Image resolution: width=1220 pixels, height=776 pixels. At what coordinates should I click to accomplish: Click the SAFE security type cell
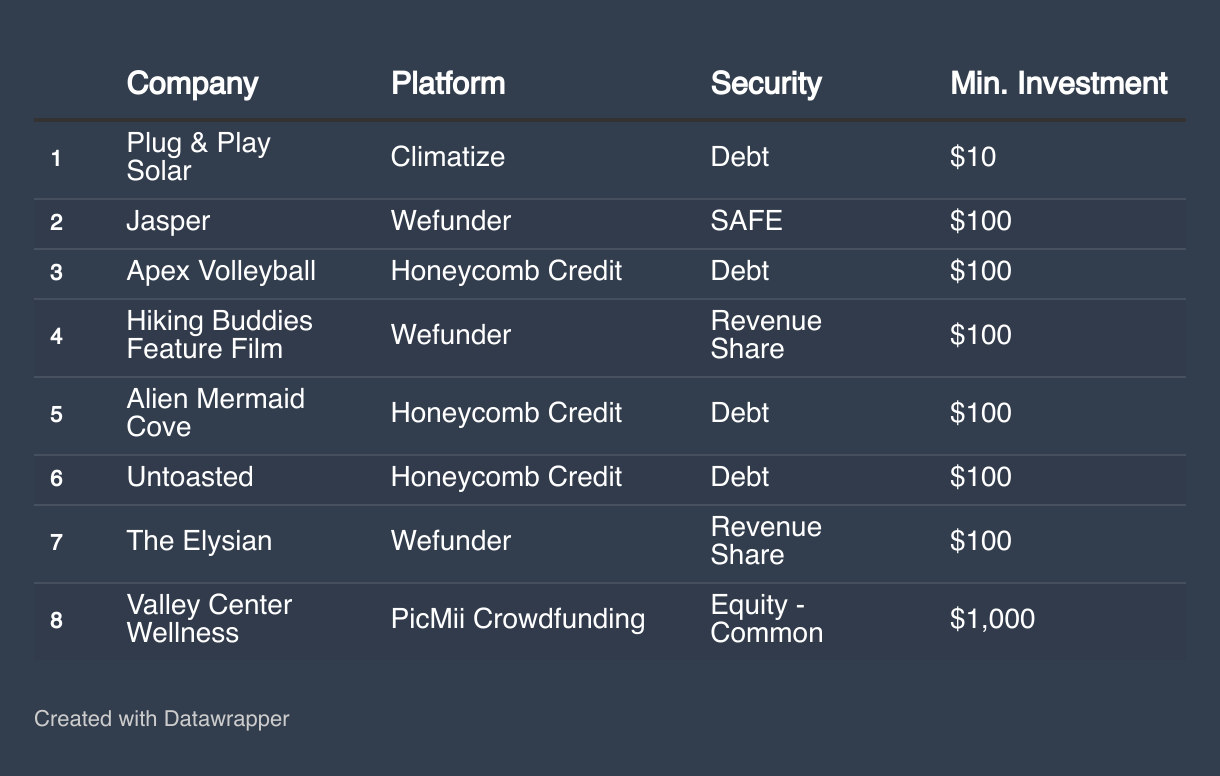[746, 221]
